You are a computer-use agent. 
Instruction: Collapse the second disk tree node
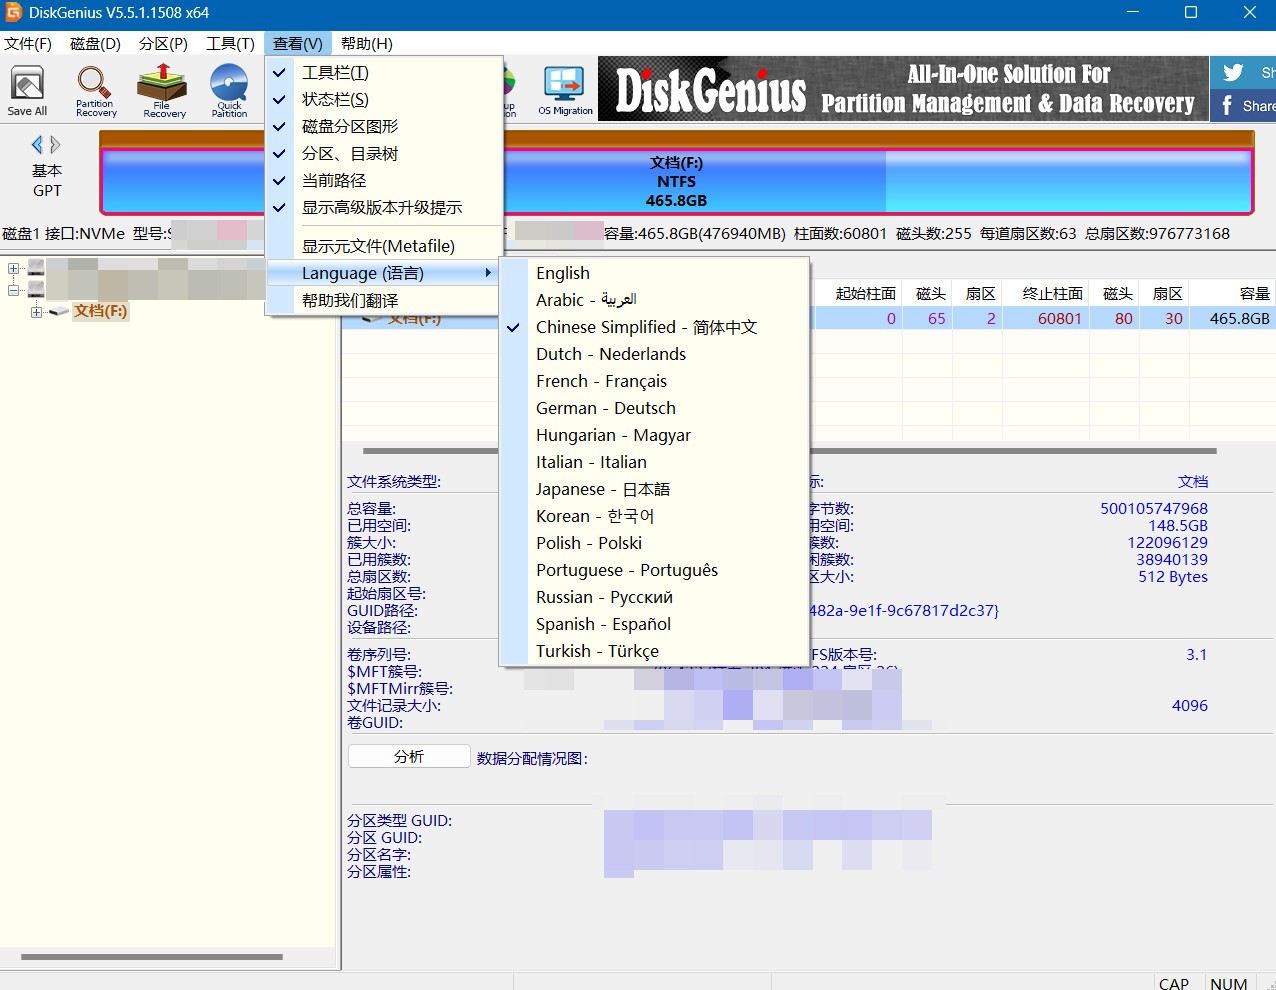tap(14, 290)
